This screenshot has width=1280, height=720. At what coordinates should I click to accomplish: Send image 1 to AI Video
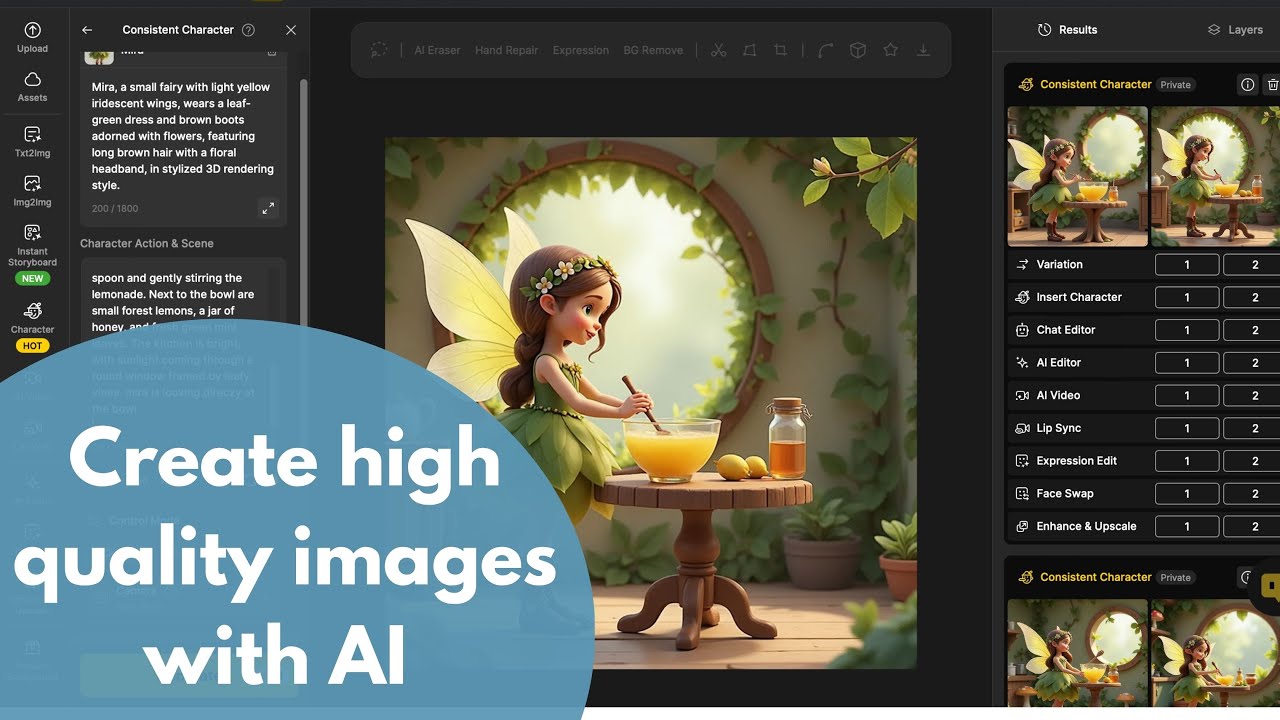coord(1187,395)
